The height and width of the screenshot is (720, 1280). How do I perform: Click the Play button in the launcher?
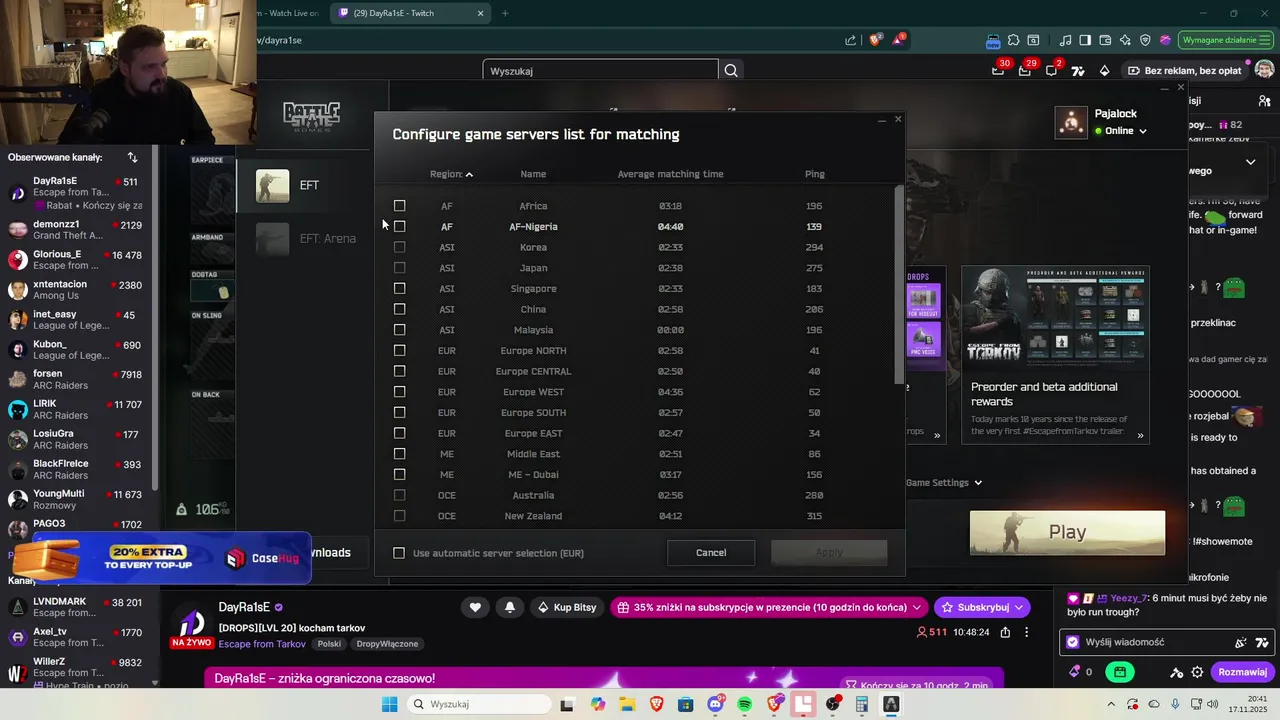1067,532
